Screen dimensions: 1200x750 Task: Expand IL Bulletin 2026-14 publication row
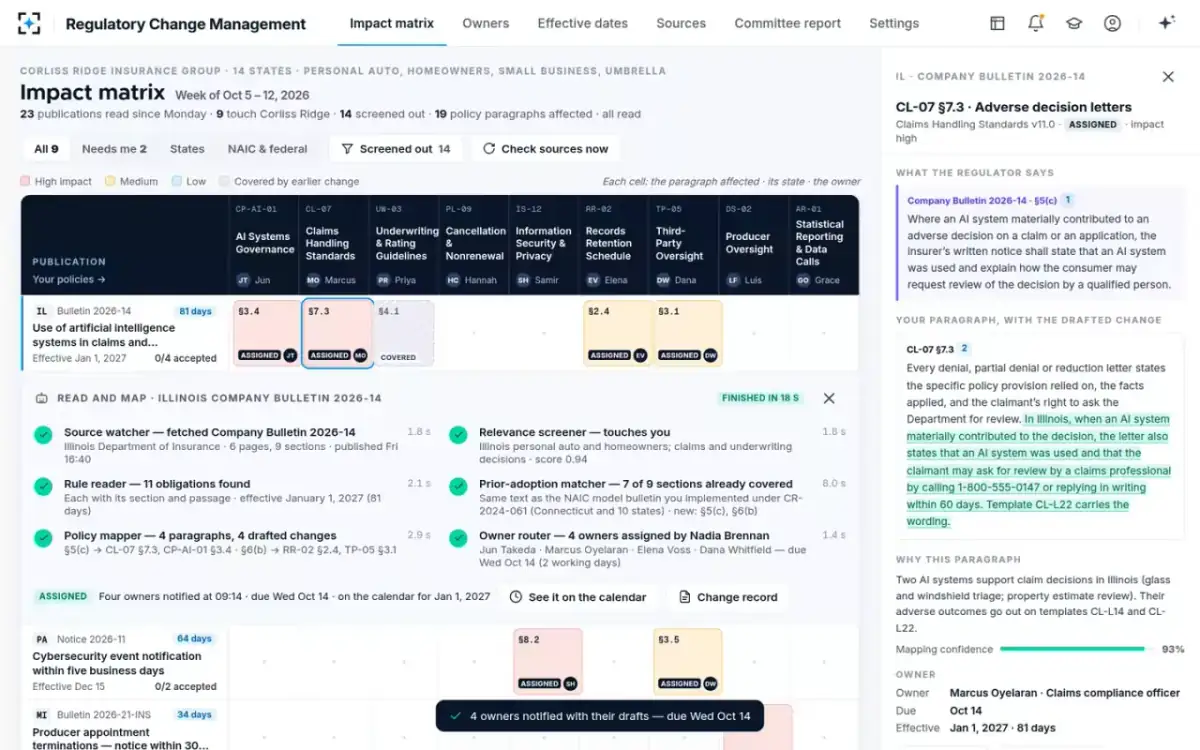click(x=125, y=334)
